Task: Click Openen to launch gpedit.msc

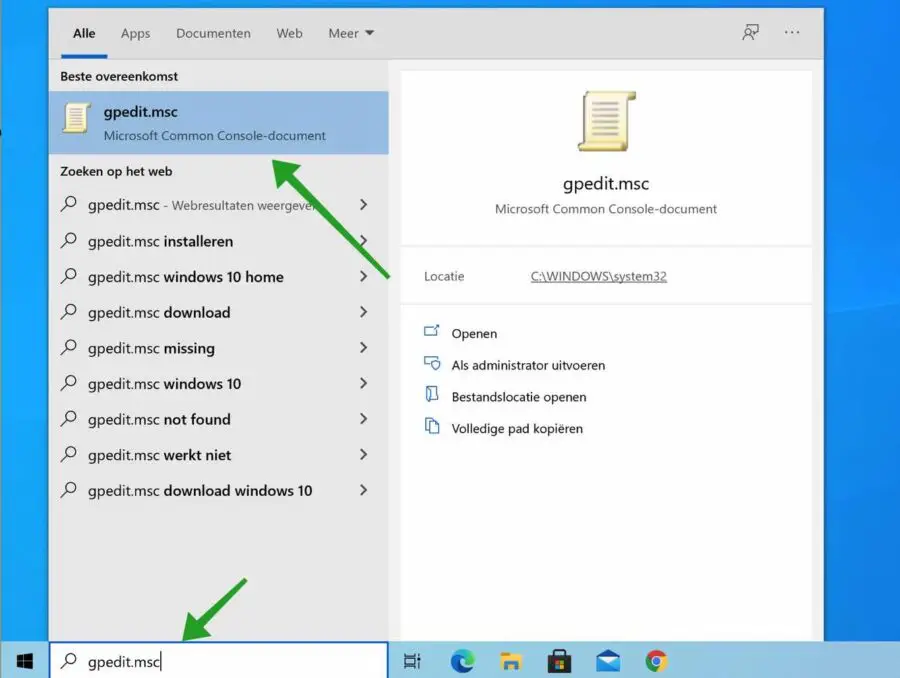Action: pos(474,334)
